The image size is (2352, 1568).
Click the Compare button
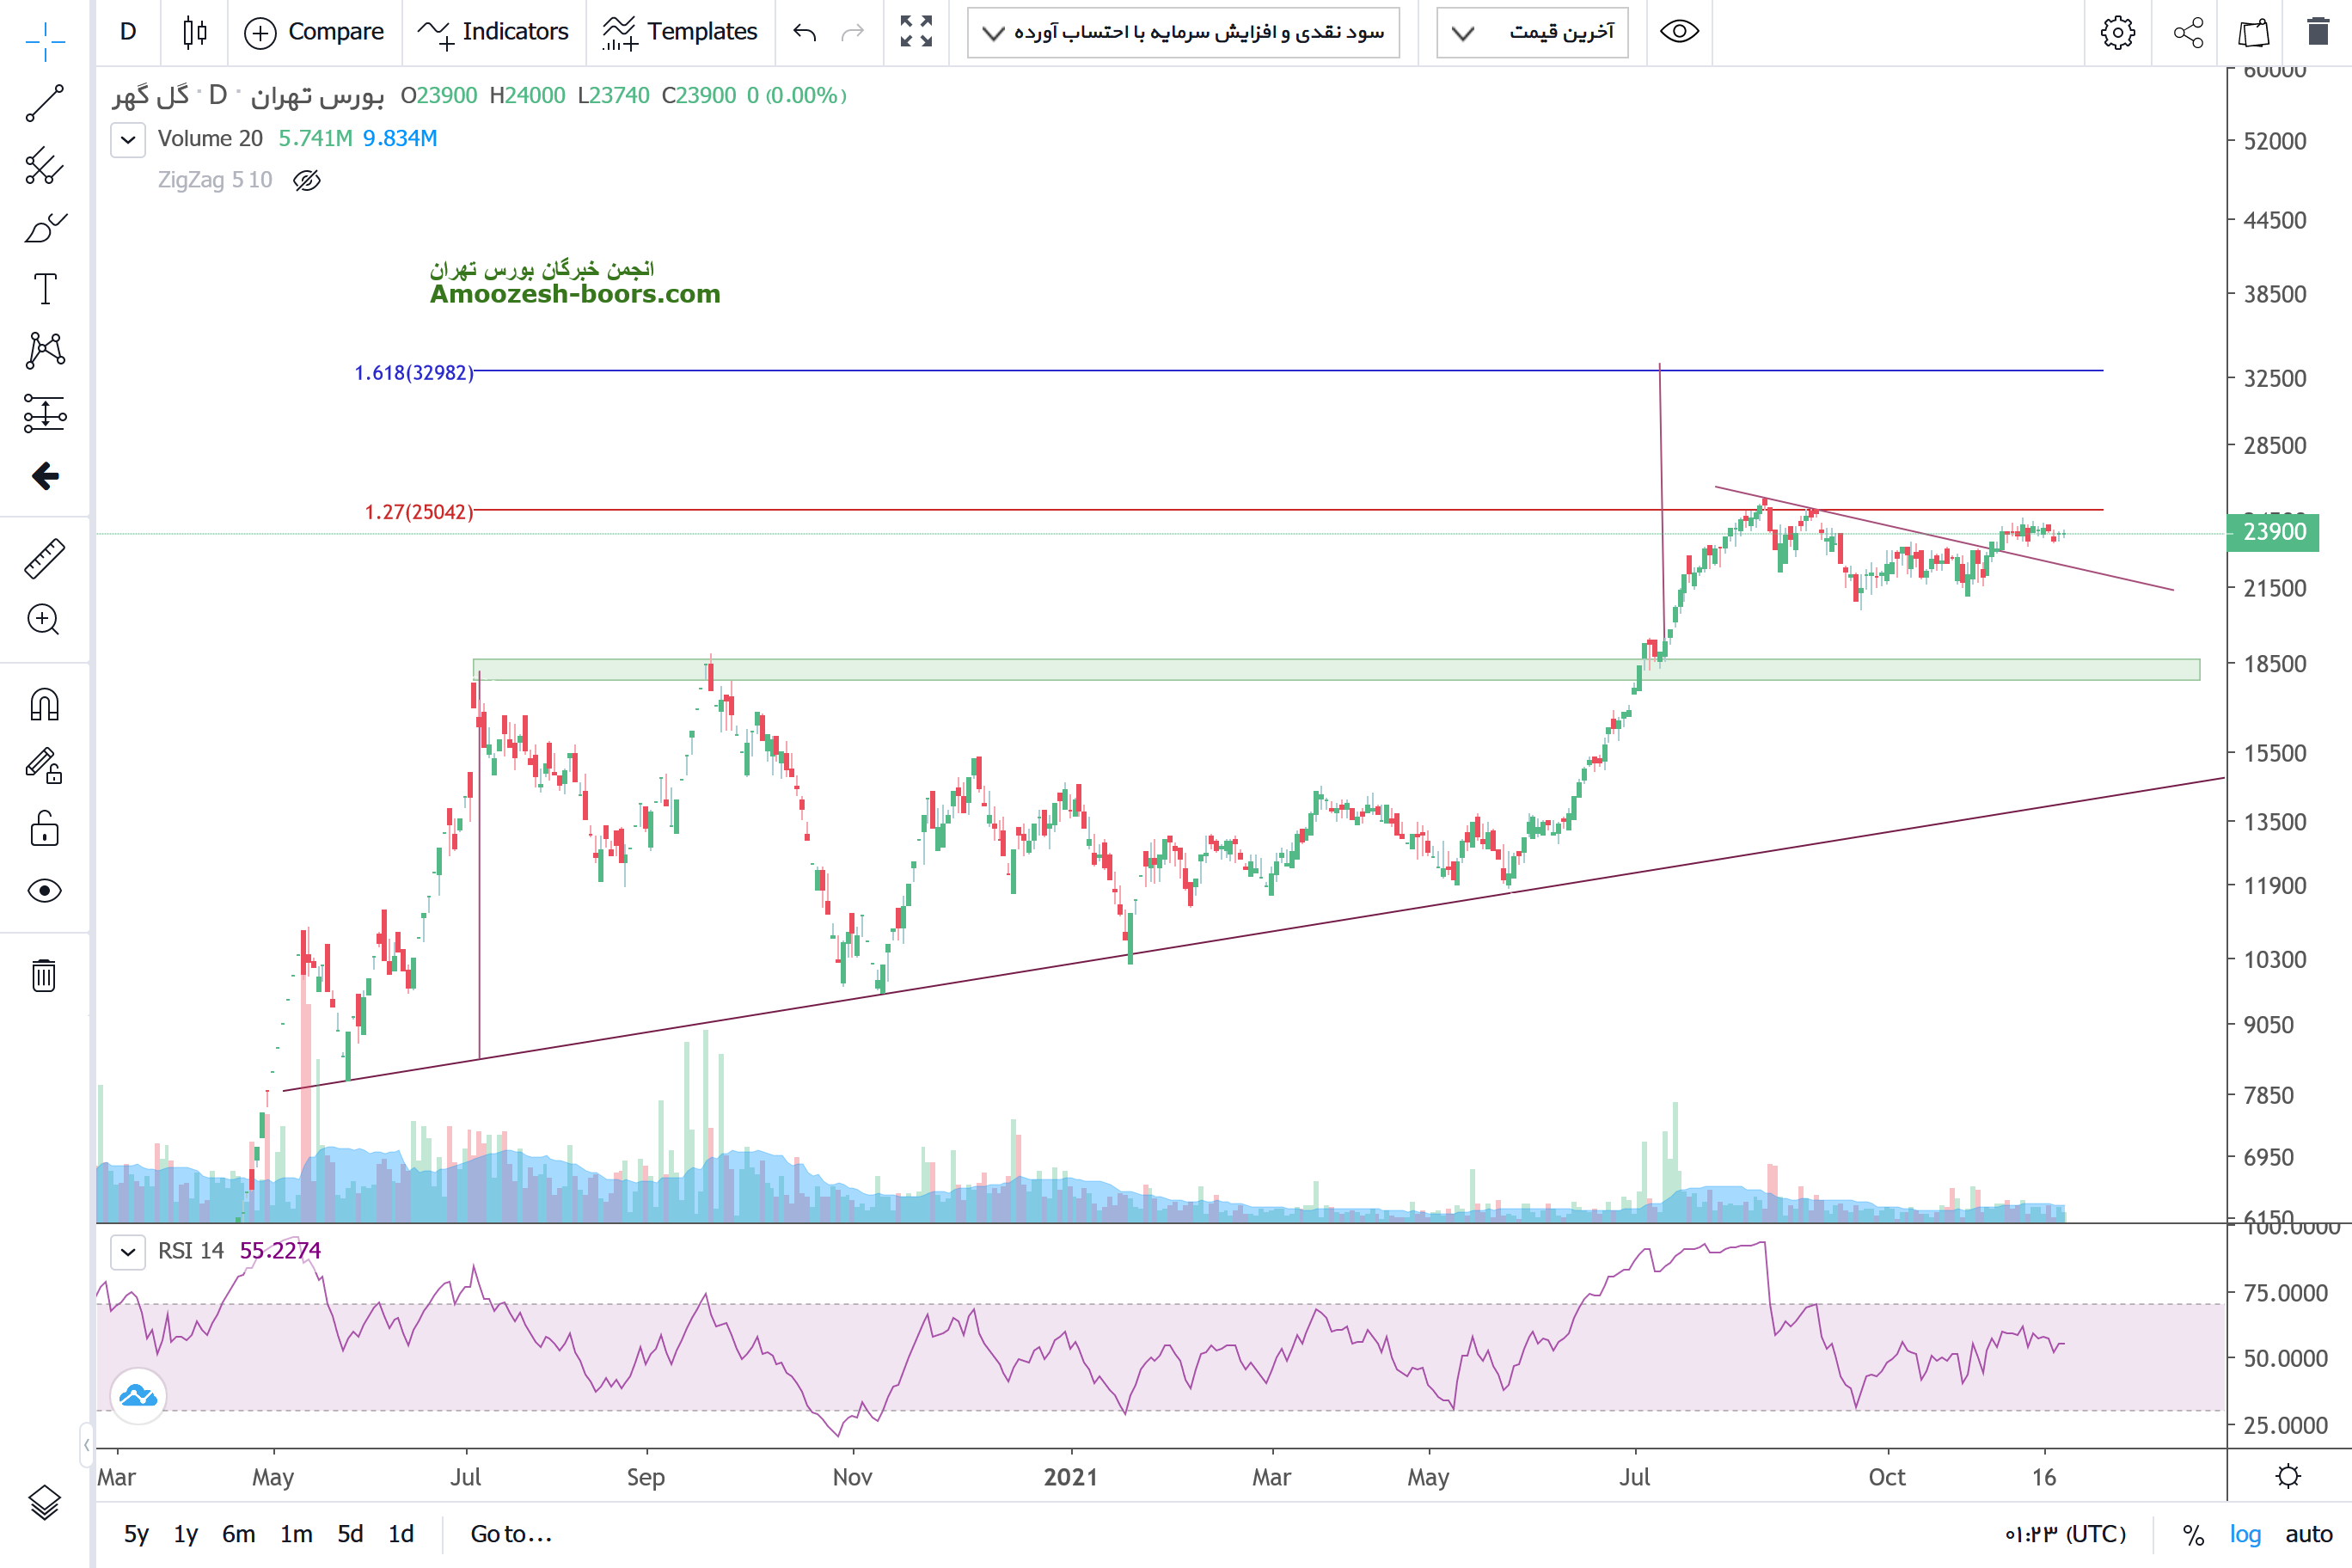[314, 32]
